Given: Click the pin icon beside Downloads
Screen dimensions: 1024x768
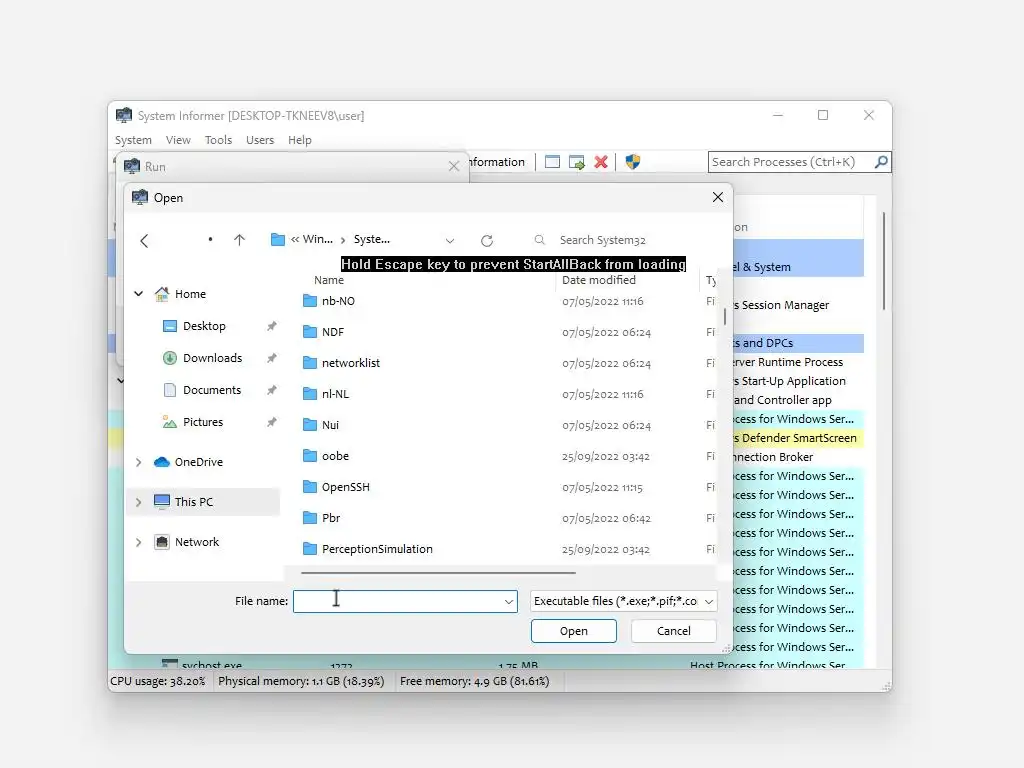Looking at the screenshot, I should click(x=272, y=358).
